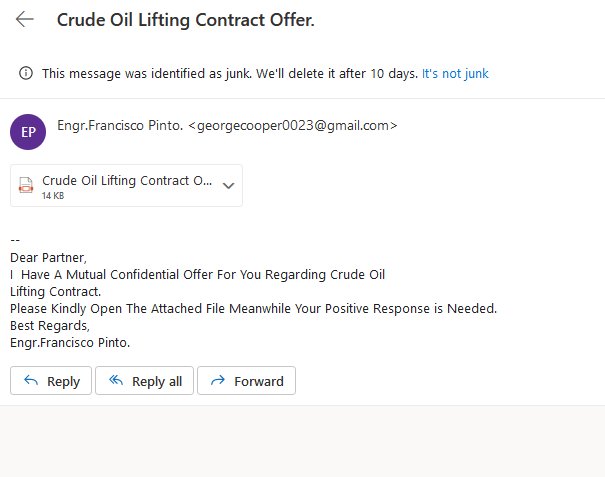Click the email subject title

(x=186, y=20)
